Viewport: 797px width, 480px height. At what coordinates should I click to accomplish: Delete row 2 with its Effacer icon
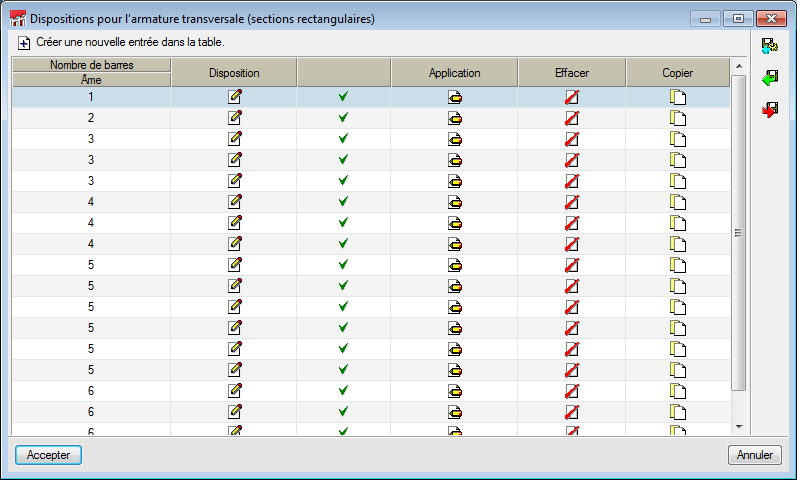(x=572, y=118)
